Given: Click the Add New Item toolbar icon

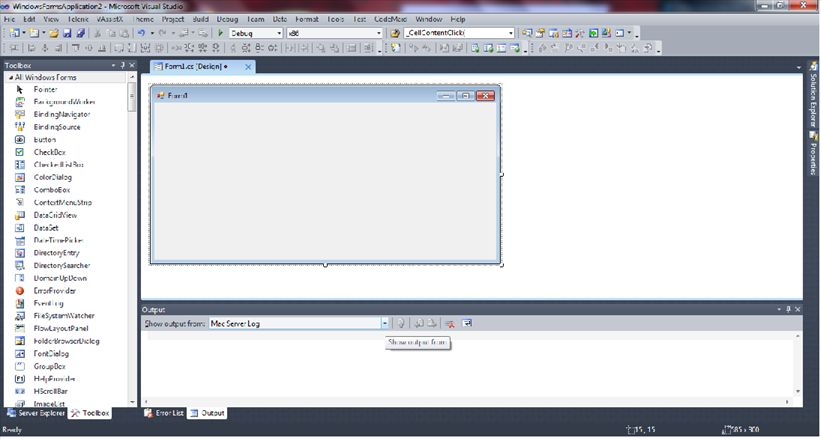Looking at the screenshot, I should point(34,33).
